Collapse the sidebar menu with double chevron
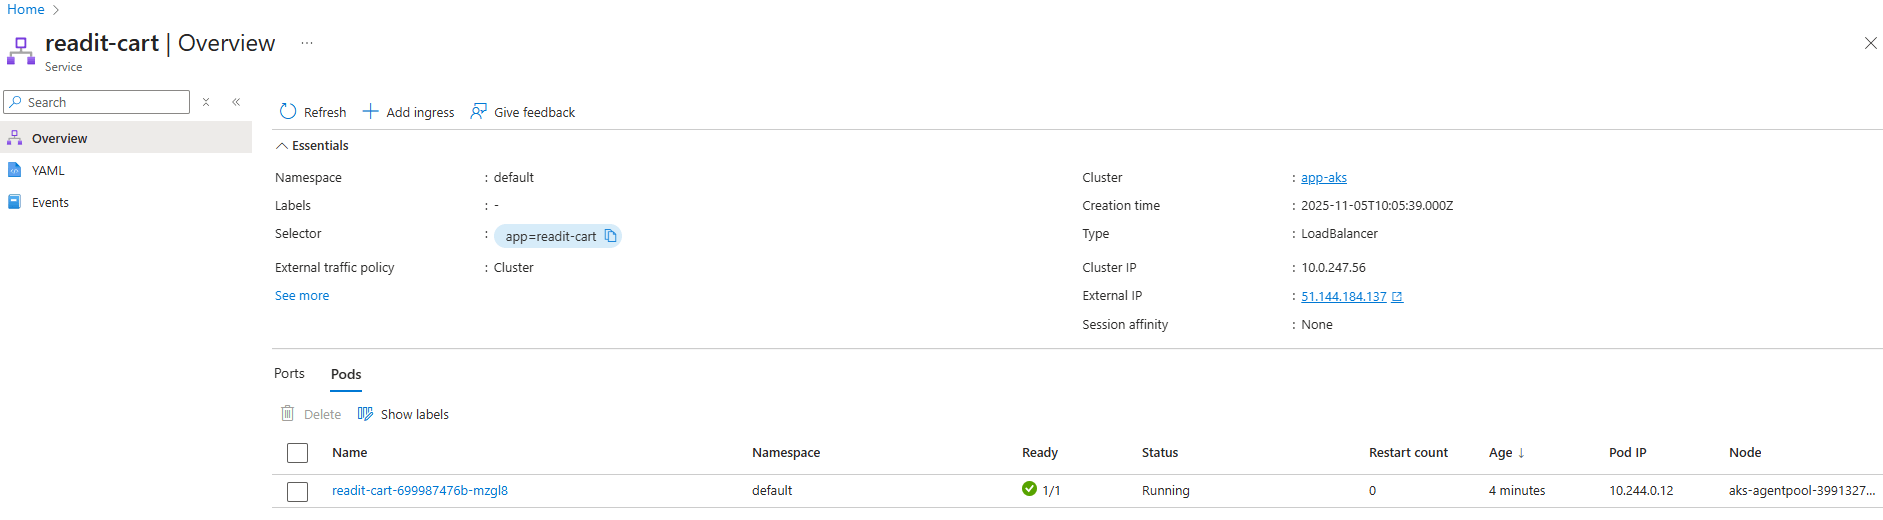Viewport: 1883px width, 520px height. 236,102
